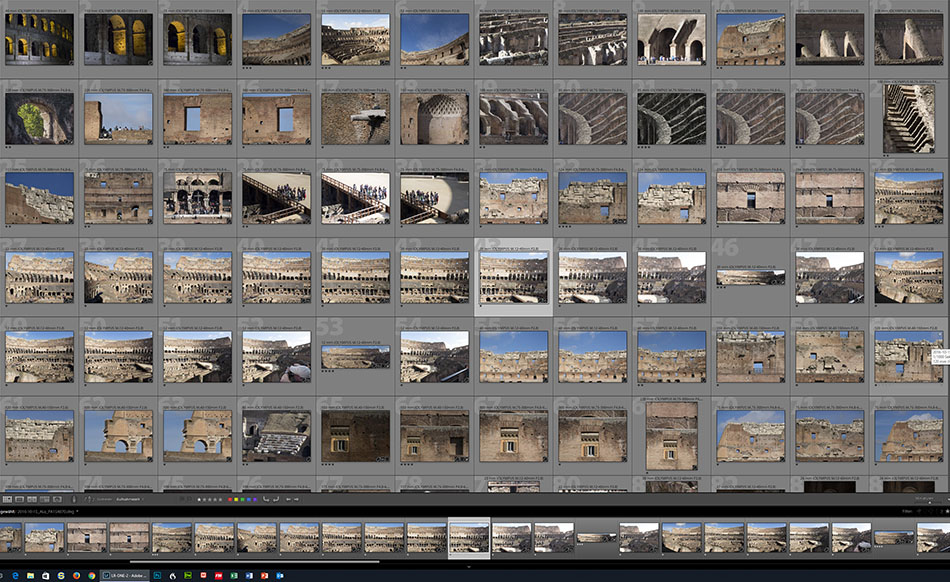The width and height of the screenshot is (950, 582).
Task: Open Compare view from toolbar
Action: tap(32, 499)
